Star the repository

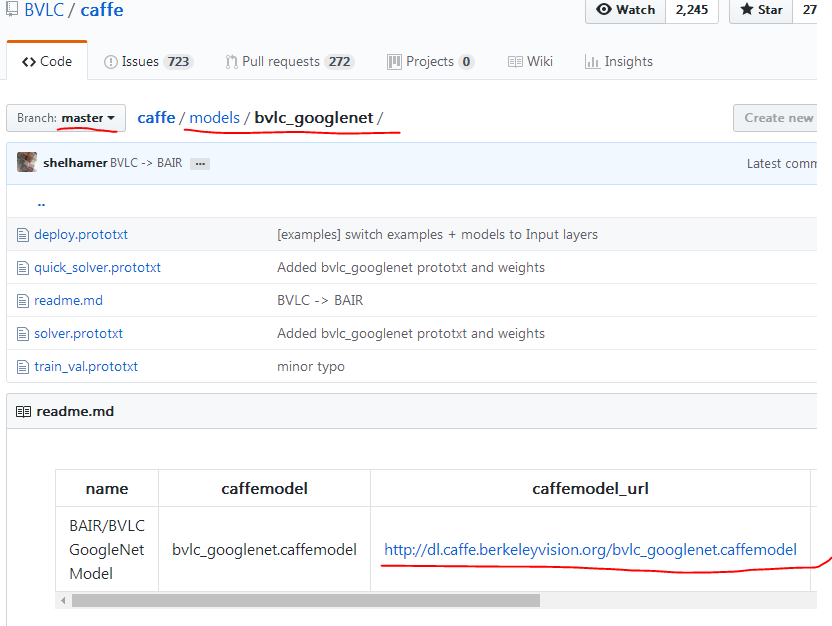761,10
